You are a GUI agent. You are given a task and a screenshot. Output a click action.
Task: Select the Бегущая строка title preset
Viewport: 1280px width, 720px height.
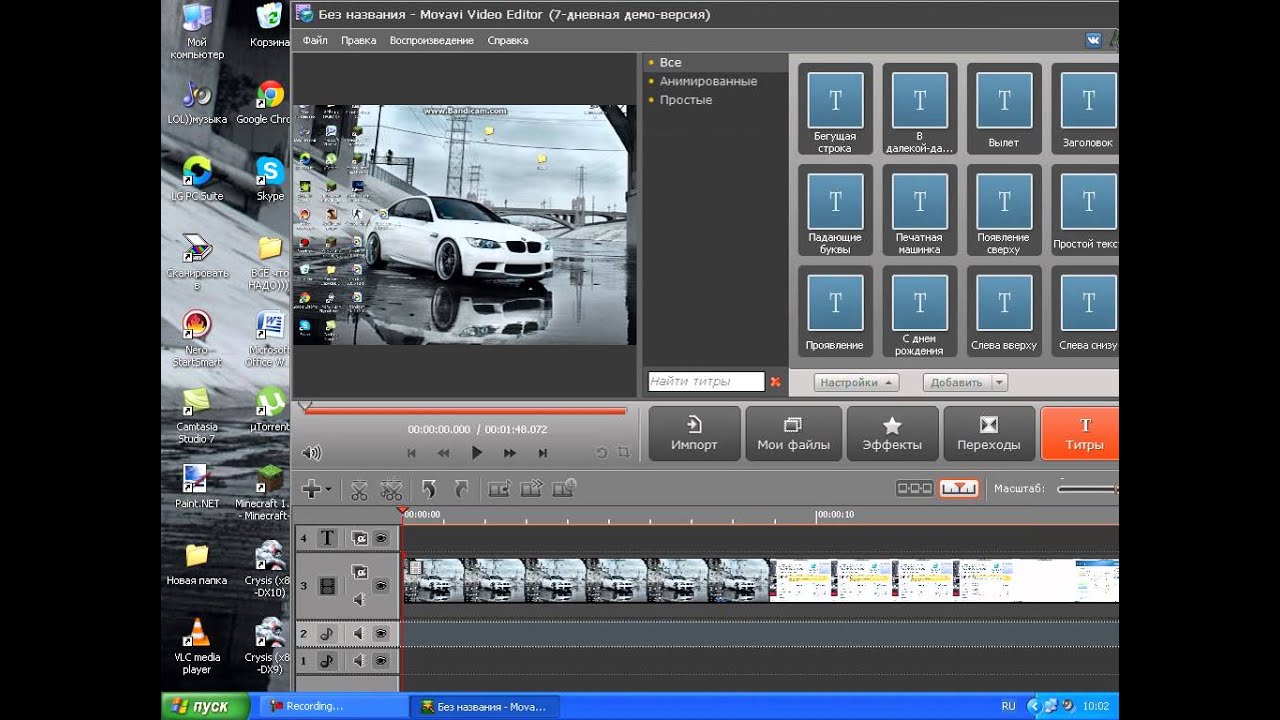click(835, 110)
